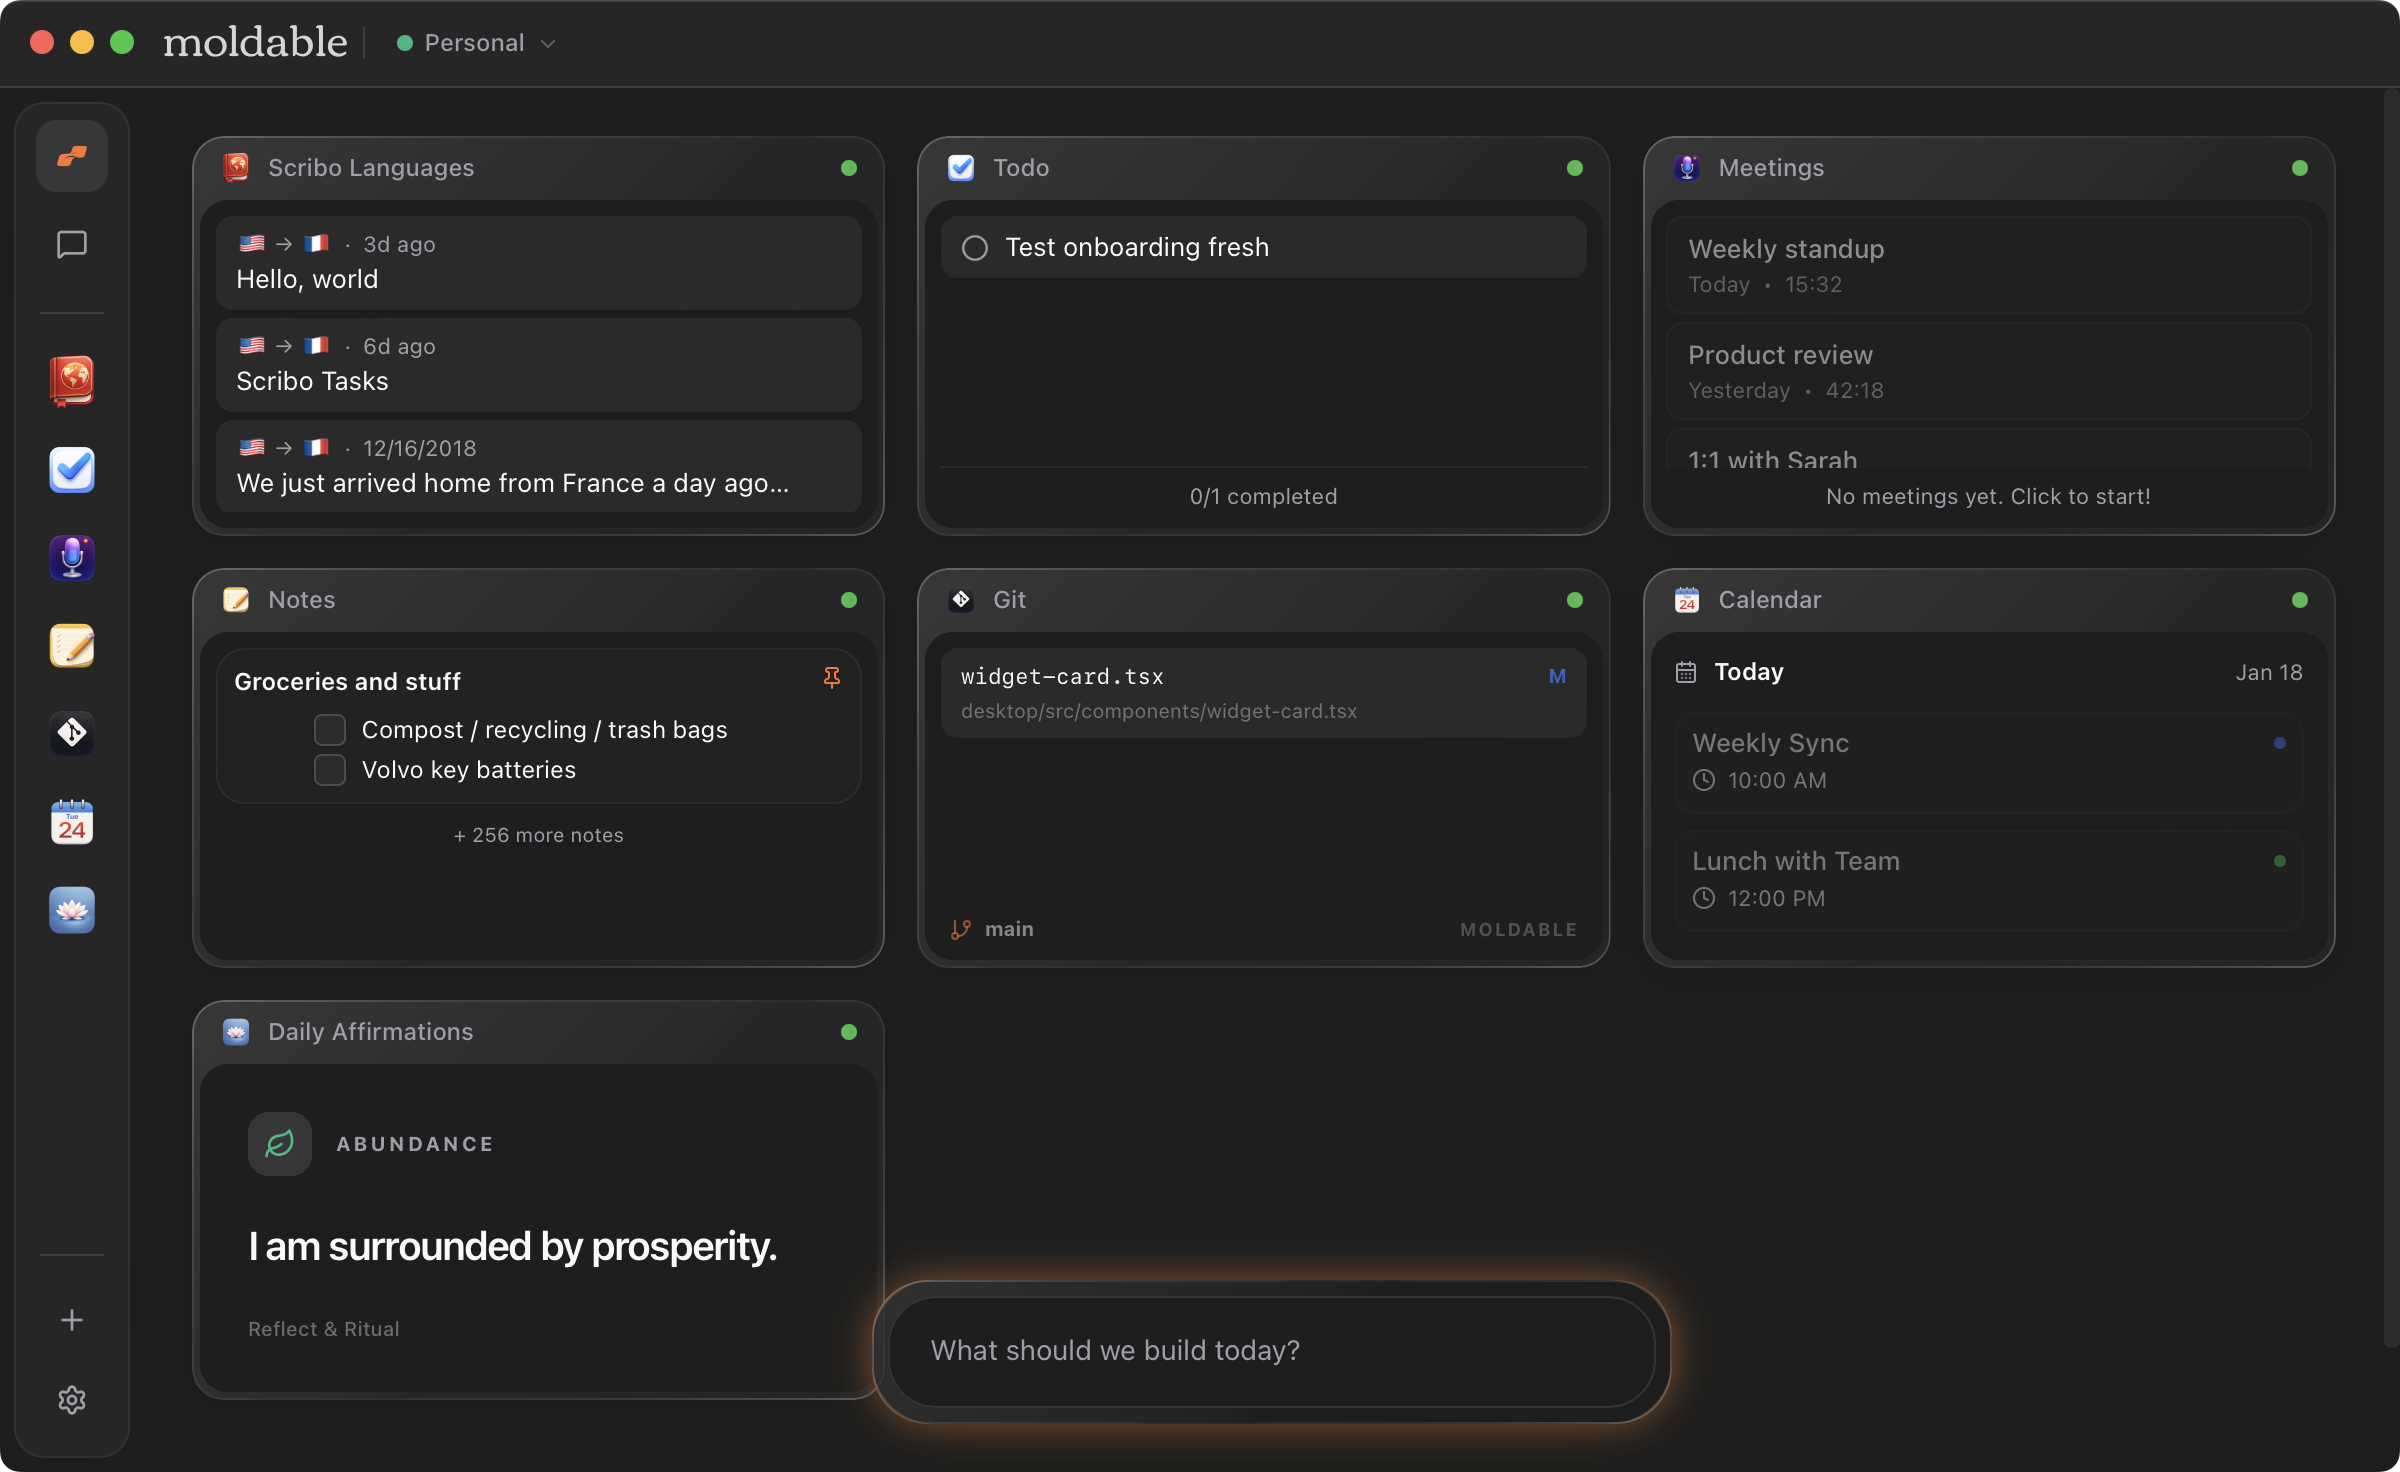
Task: Open Daily Affirmations lotus sidebar icon
Action: click(72, 910)
